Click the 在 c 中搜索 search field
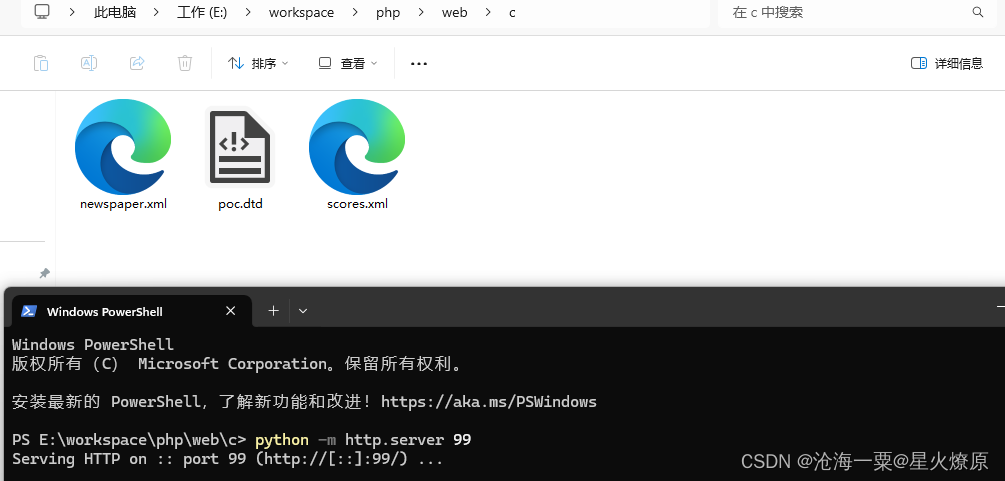Image resolution: width=1005 pixels, height=481 pixels. pyautogui.click(x=859, y=12)
